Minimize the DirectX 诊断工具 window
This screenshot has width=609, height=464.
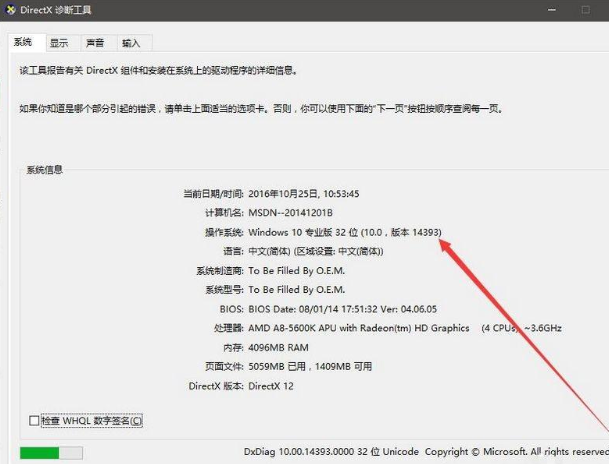pos(552,10)
